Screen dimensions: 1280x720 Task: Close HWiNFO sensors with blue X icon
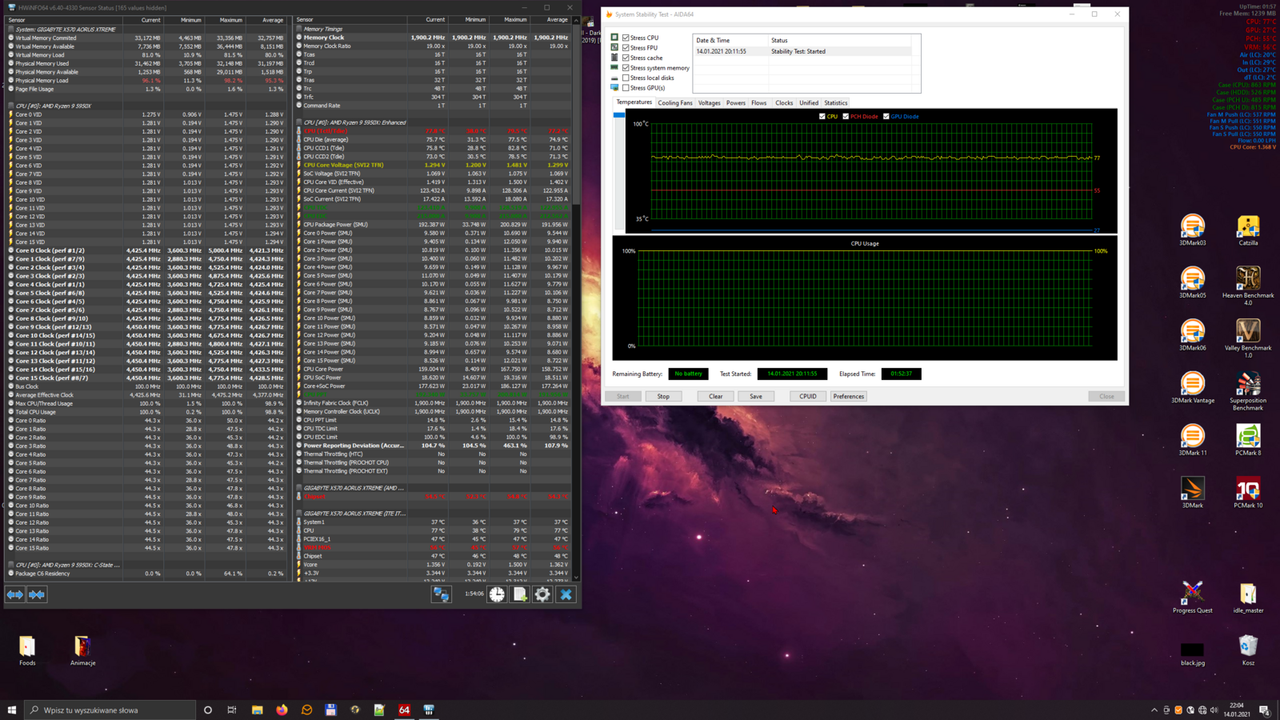566,594
